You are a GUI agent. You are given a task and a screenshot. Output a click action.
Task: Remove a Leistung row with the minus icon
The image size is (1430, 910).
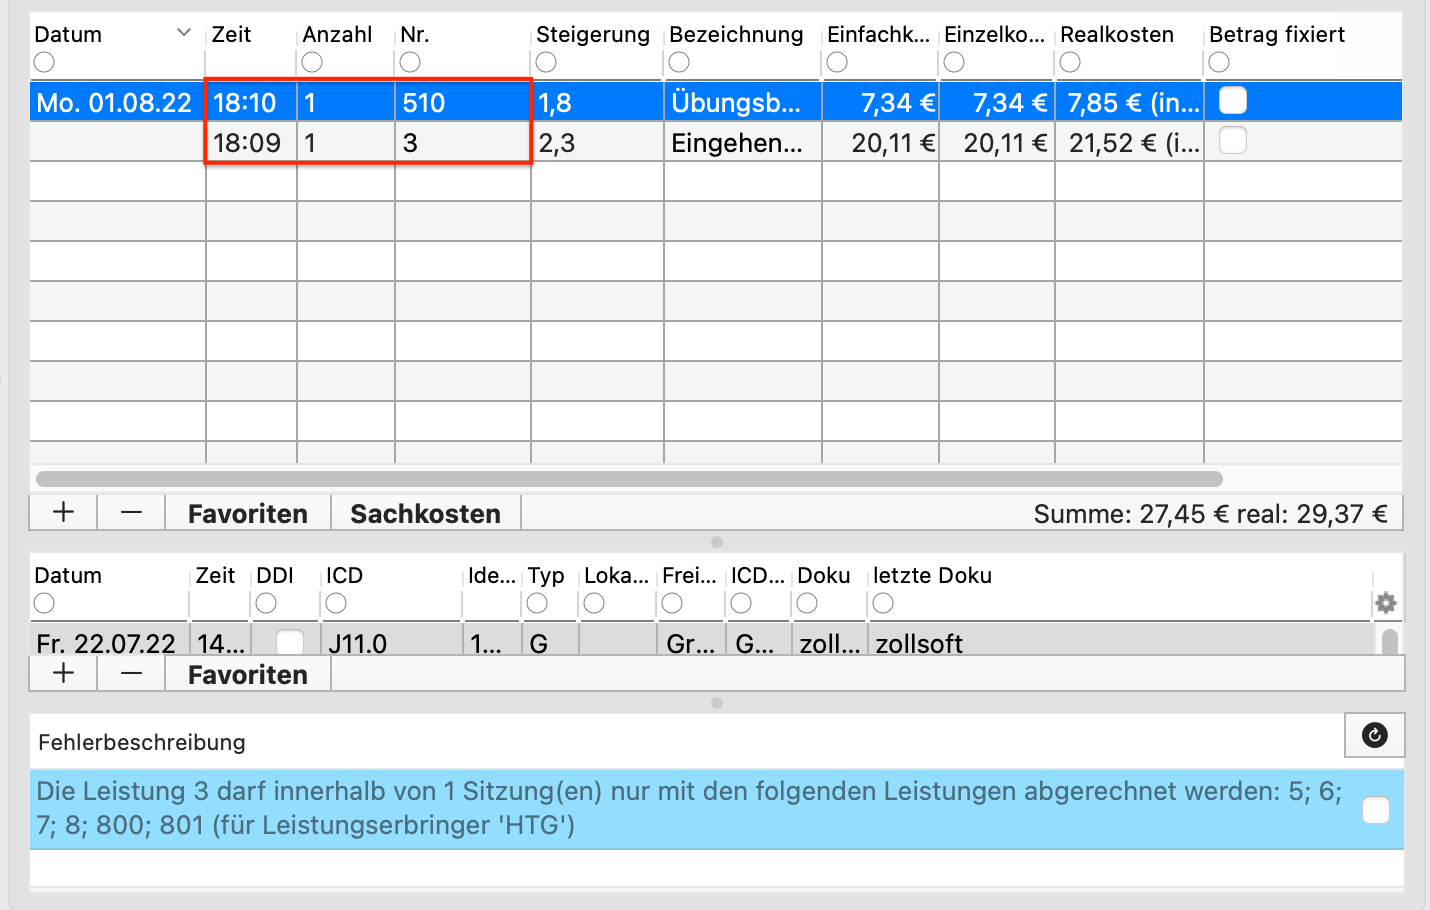(x=131, y=512)
